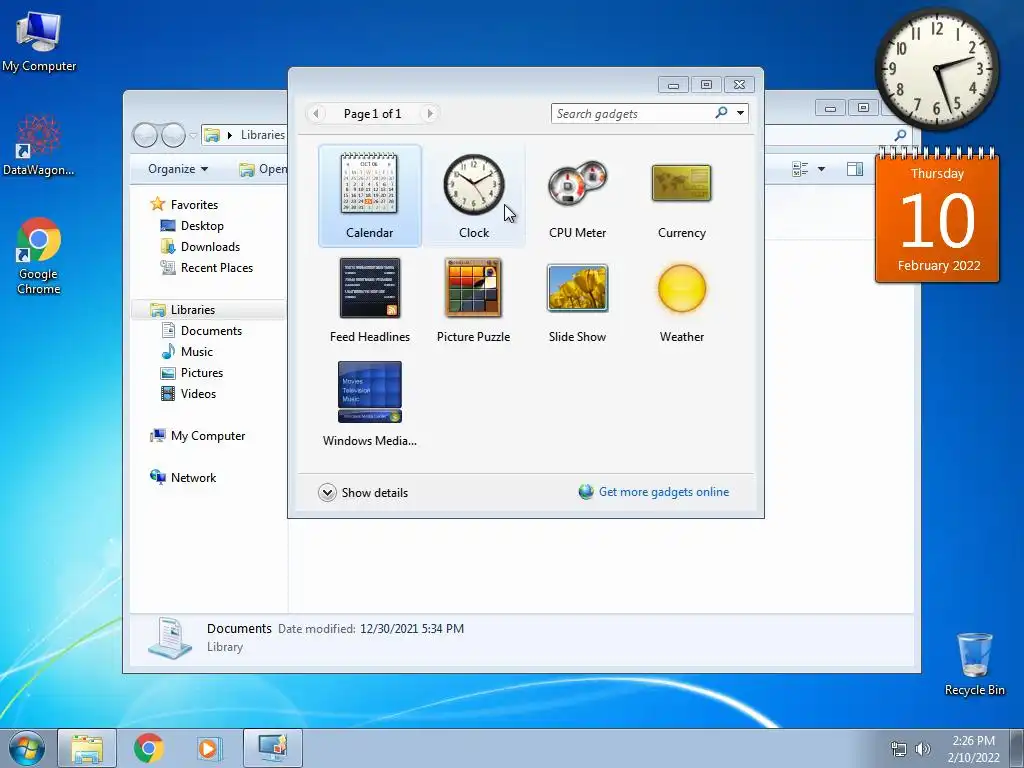
Task: Open Recent Places under Favorites
Action: pos(206,268)
